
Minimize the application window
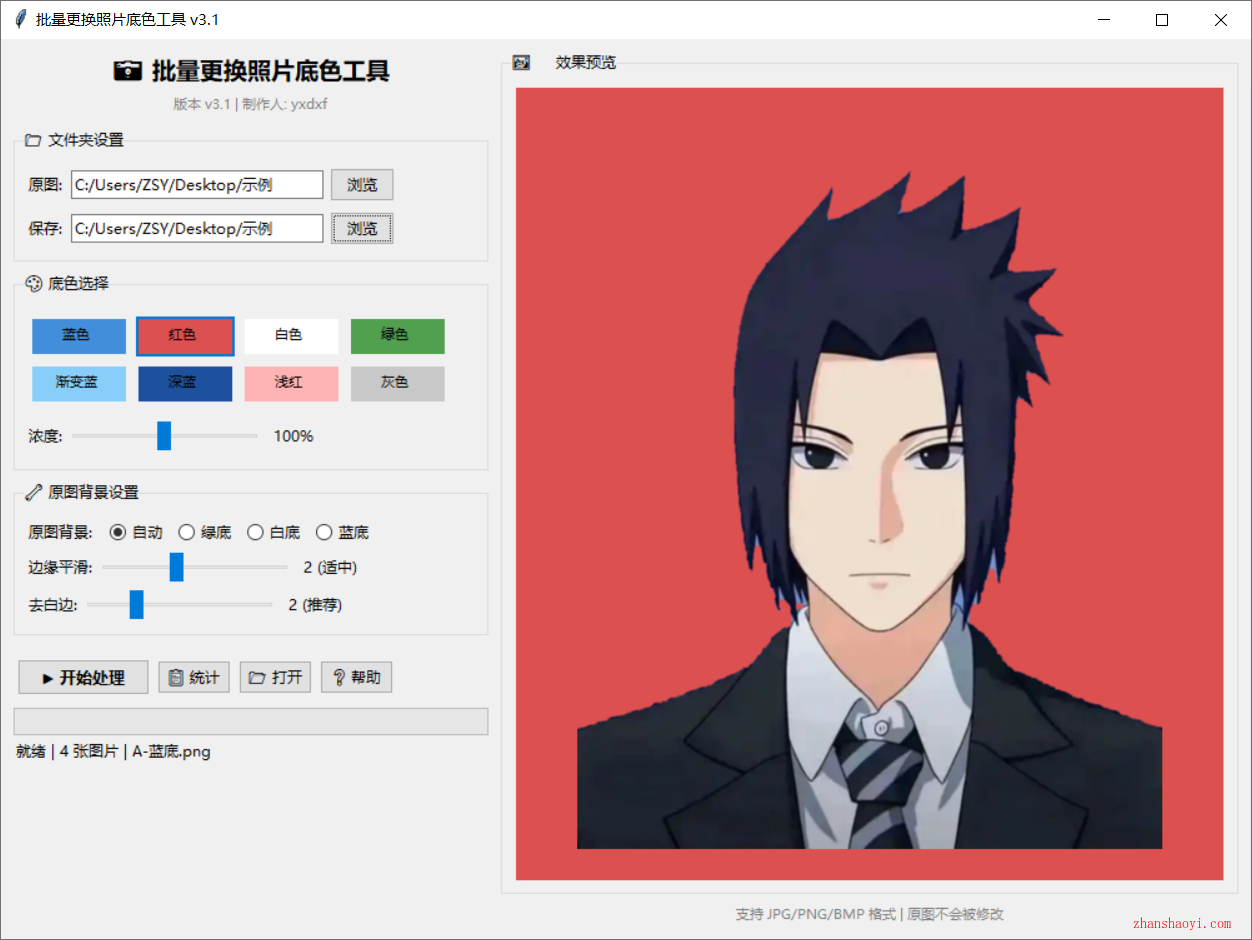point(1104,20)
